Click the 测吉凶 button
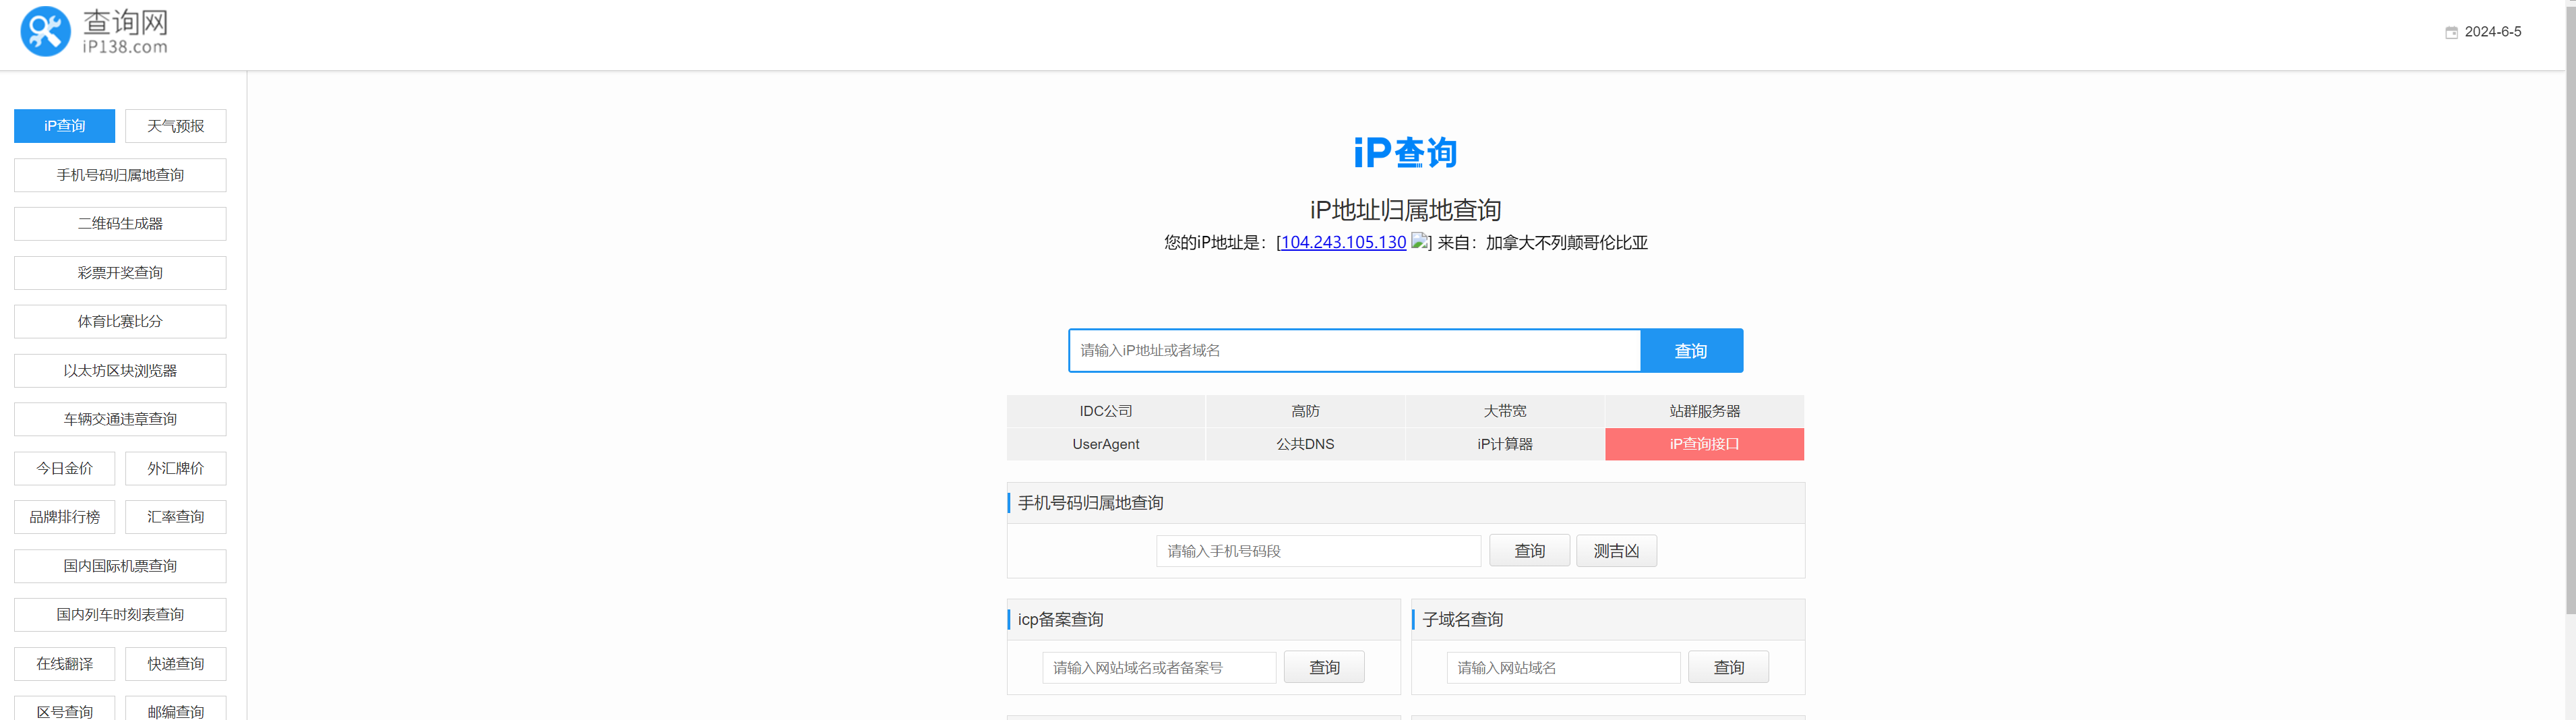The height and width of the screenshot is (720, 2576). point(1617,551)
